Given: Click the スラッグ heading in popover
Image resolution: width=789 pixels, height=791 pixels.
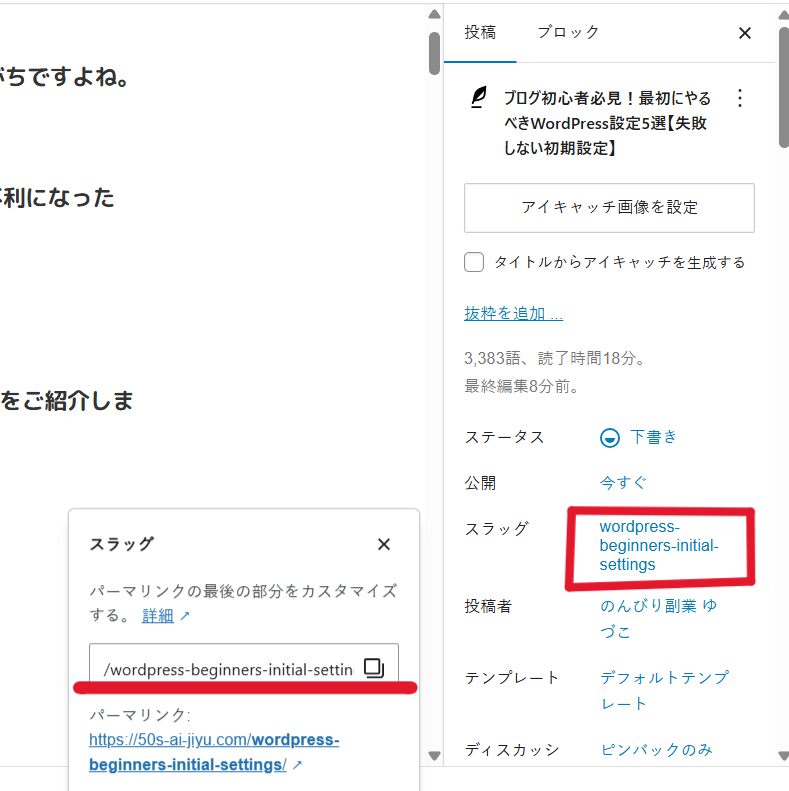Looking at the screenshot, I should tap(122, 544).
